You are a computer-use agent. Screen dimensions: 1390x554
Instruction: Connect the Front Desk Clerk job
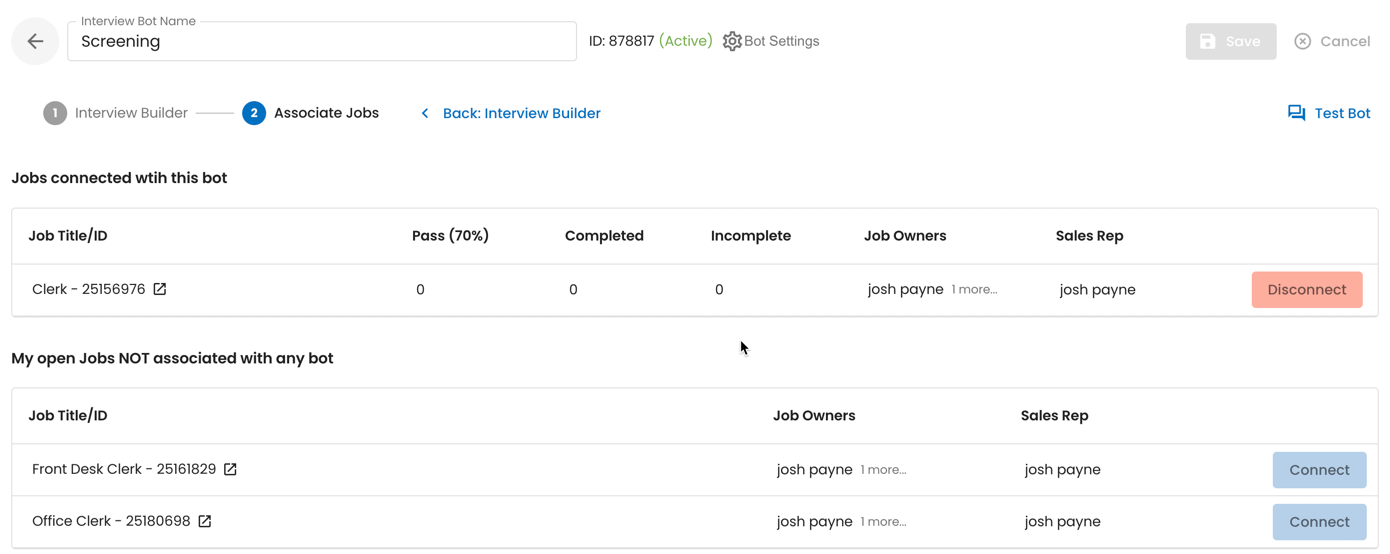(1319, 470)
